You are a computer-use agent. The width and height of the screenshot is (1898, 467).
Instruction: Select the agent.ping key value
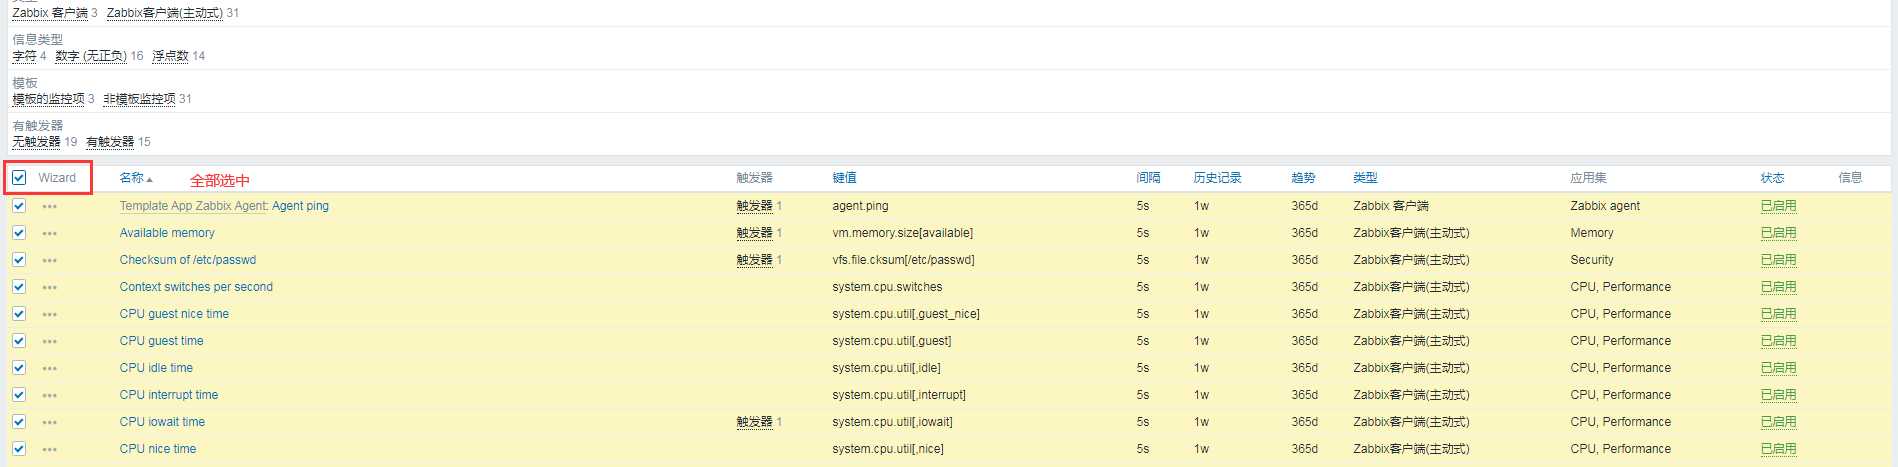tap(860, 206)
